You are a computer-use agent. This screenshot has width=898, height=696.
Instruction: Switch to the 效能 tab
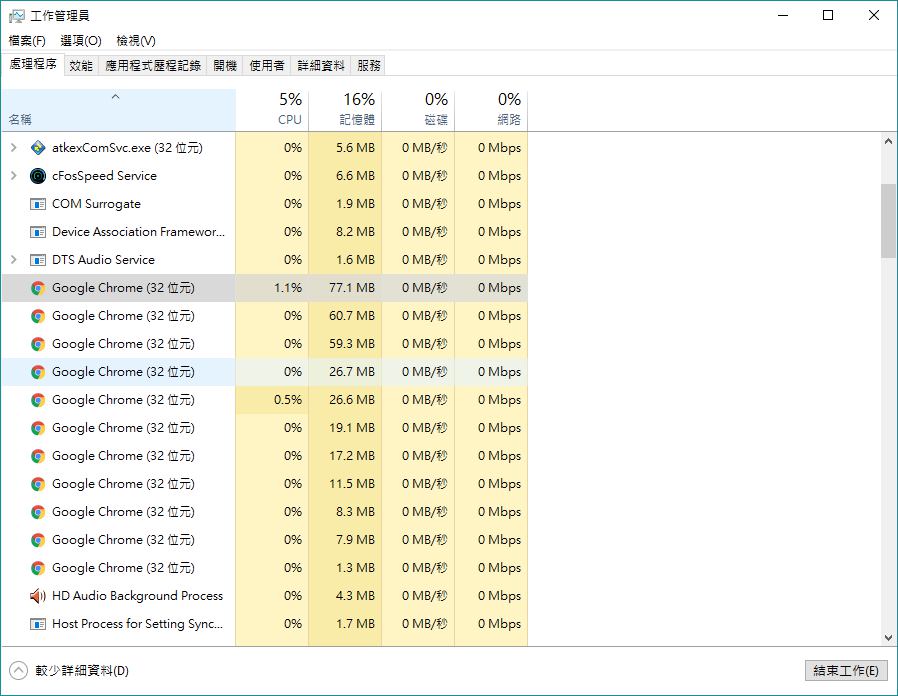[81, 66]
